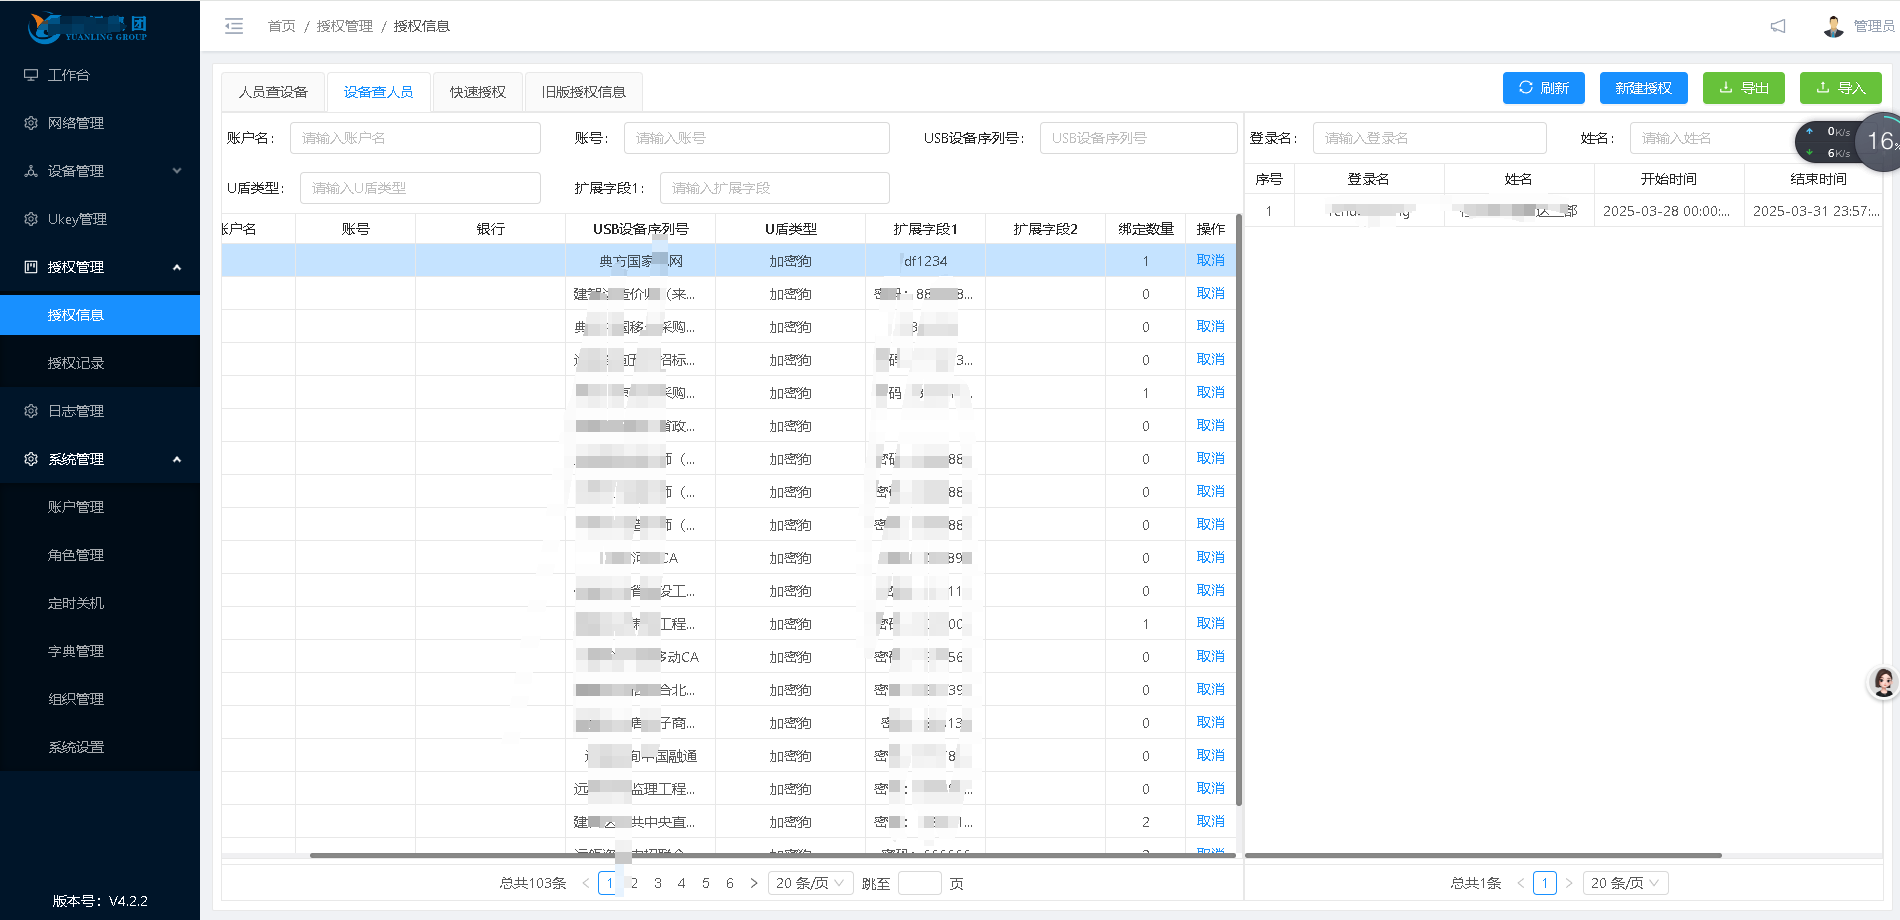1900x920 pixels.
Task: Click the 导出 button
Action: click(x=1743, y=88)
